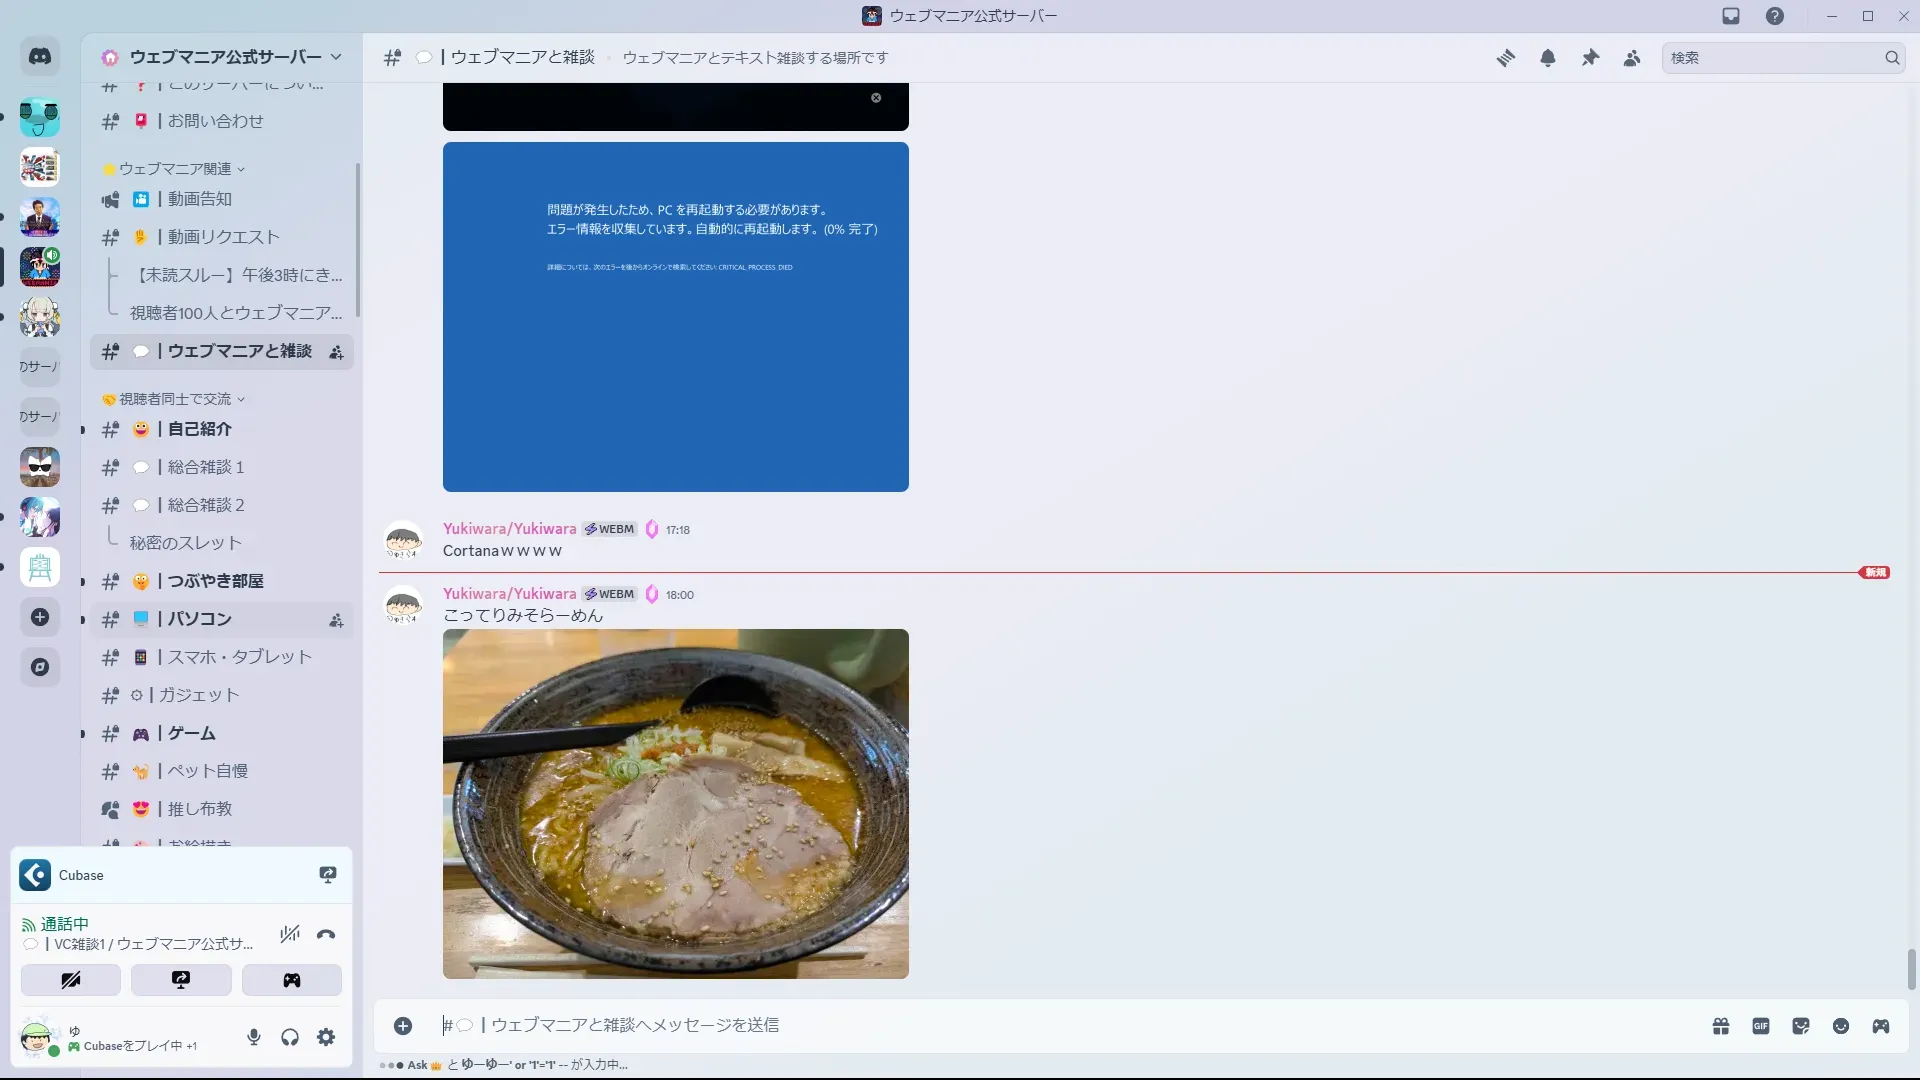Viewport: 1920px width, 1080px height.
Task: Click the notification bell icon
Action: (1547, 58)
